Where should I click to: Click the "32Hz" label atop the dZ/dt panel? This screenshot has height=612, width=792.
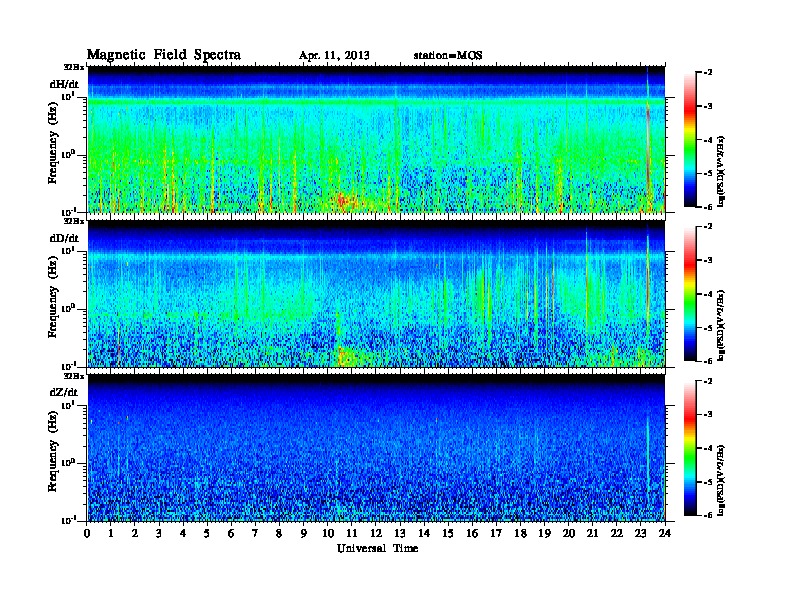pos(74,376)
